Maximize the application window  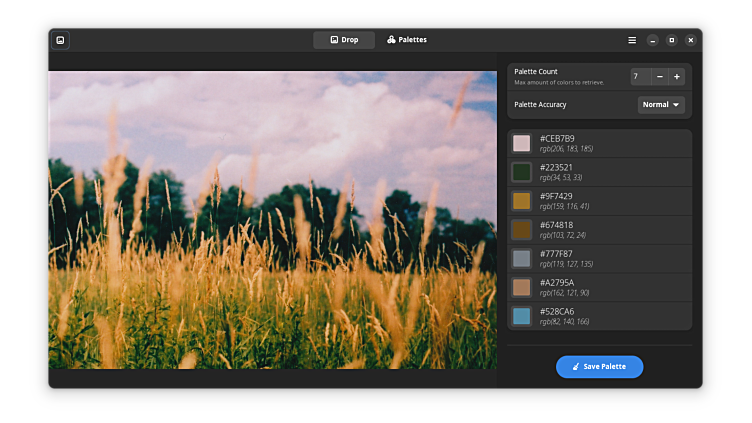point(671,40)
